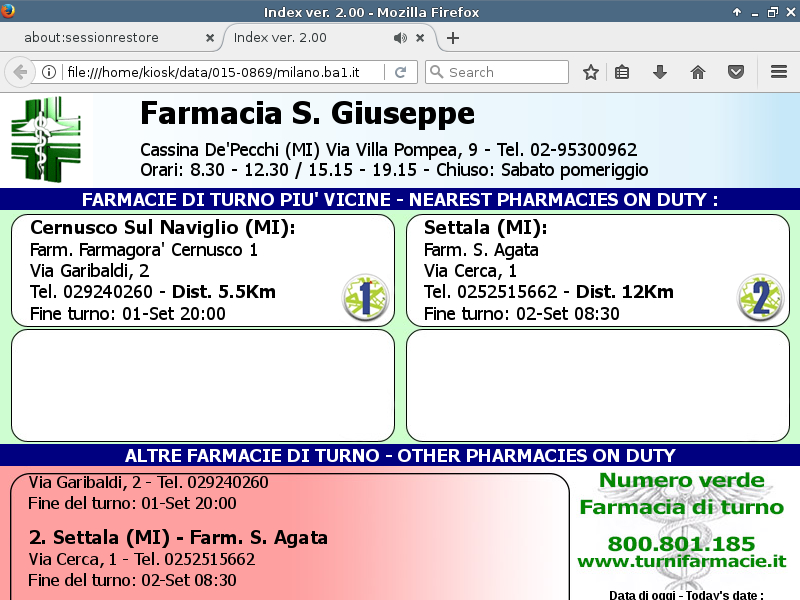This screenshot has height=600, width=800.
Task: Click the browser back arrow button
Action: pos(19,72)
